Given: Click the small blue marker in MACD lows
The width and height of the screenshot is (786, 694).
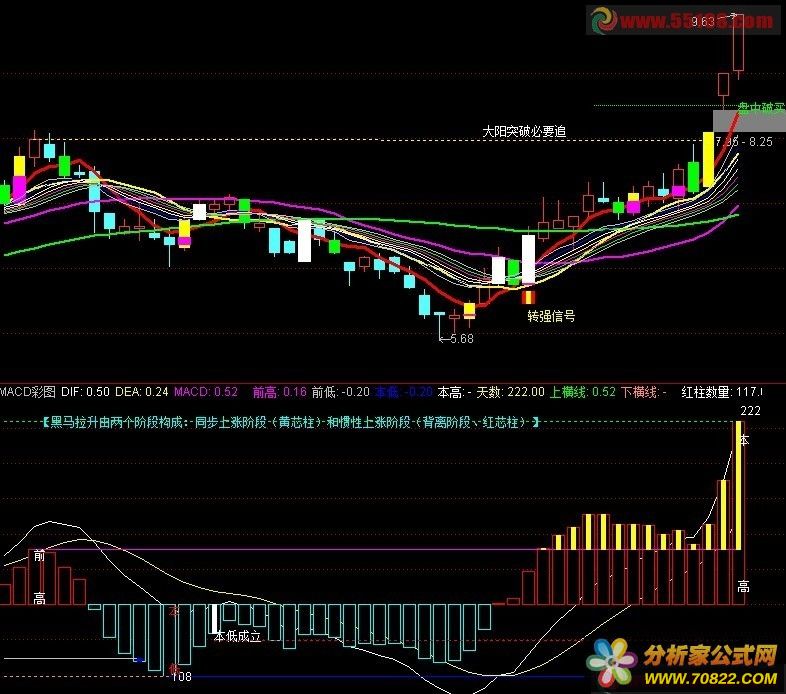Looking at the screenshot, I should tap(139, 659).
